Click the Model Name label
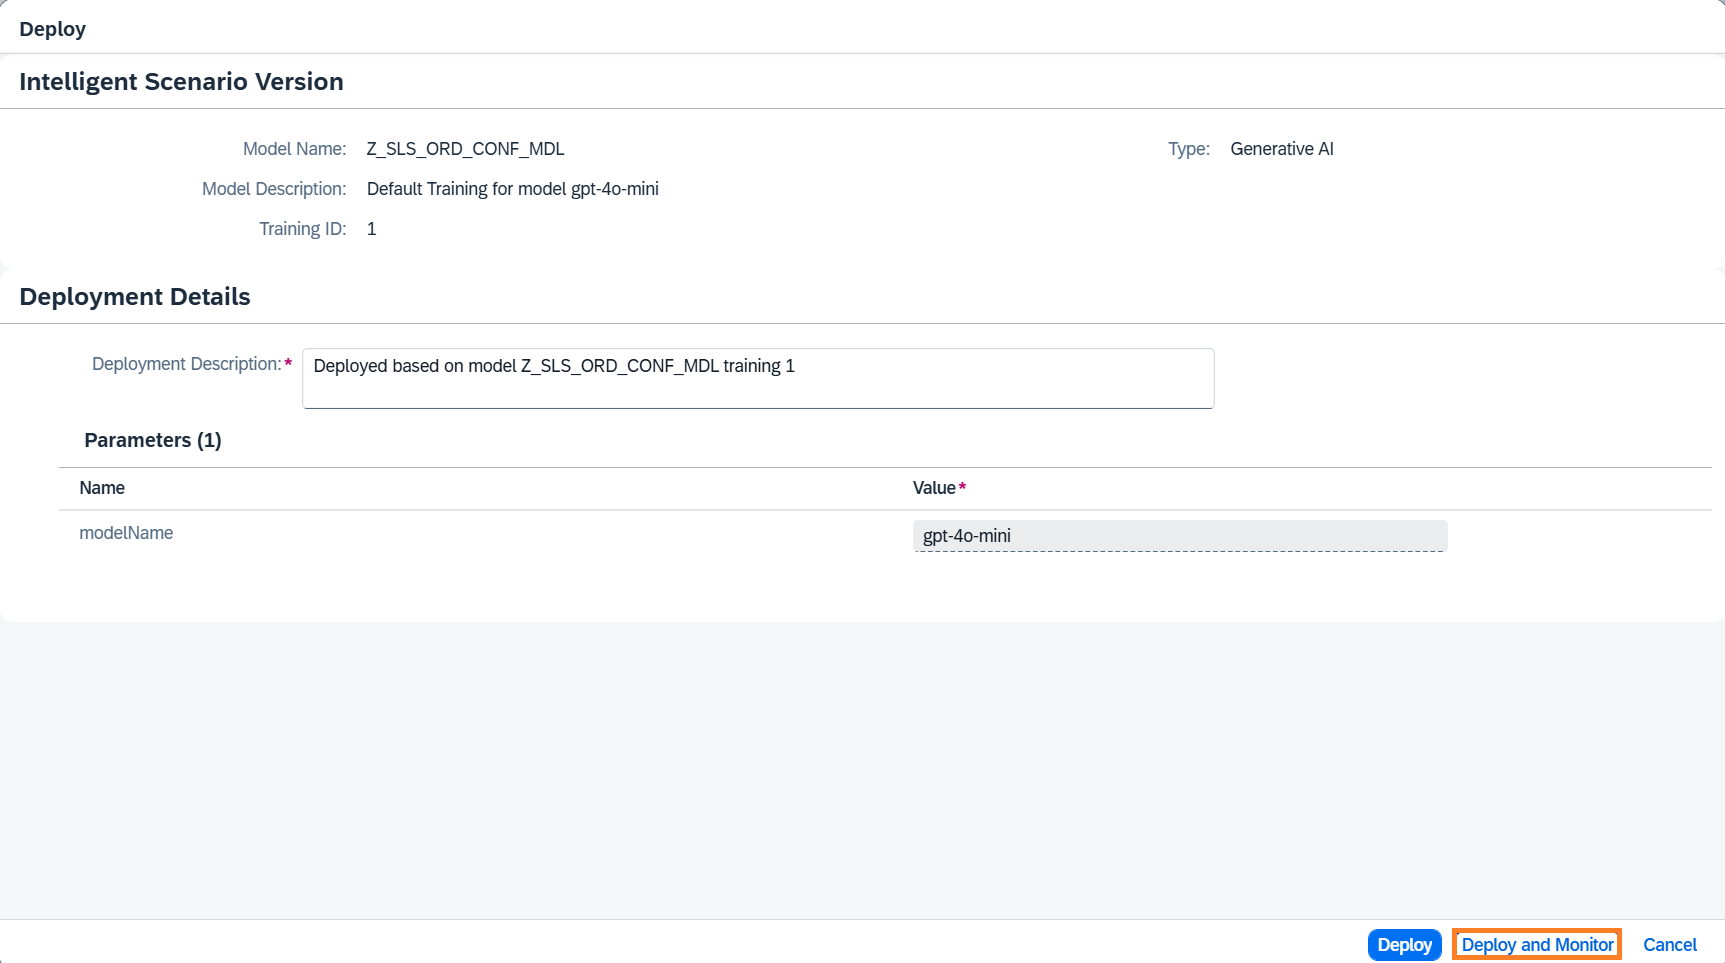 pyautogui.click(x=294, y=149)
